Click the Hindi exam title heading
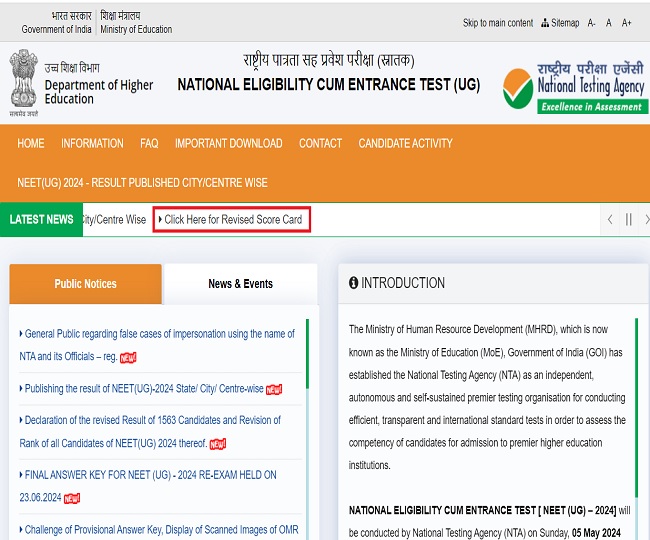The height and width of the screenshot is (540, 650). (329, 61)
